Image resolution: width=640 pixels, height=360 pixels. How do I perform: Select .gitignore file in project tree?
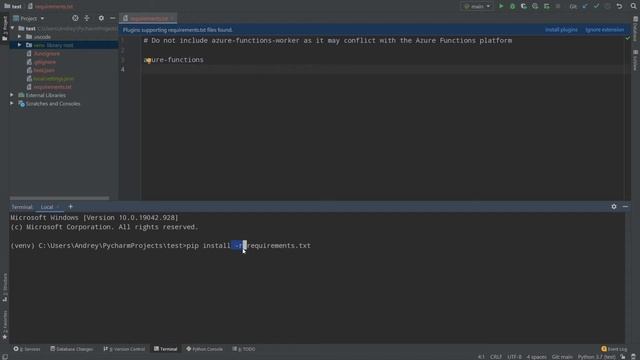[x=44, y=62]
